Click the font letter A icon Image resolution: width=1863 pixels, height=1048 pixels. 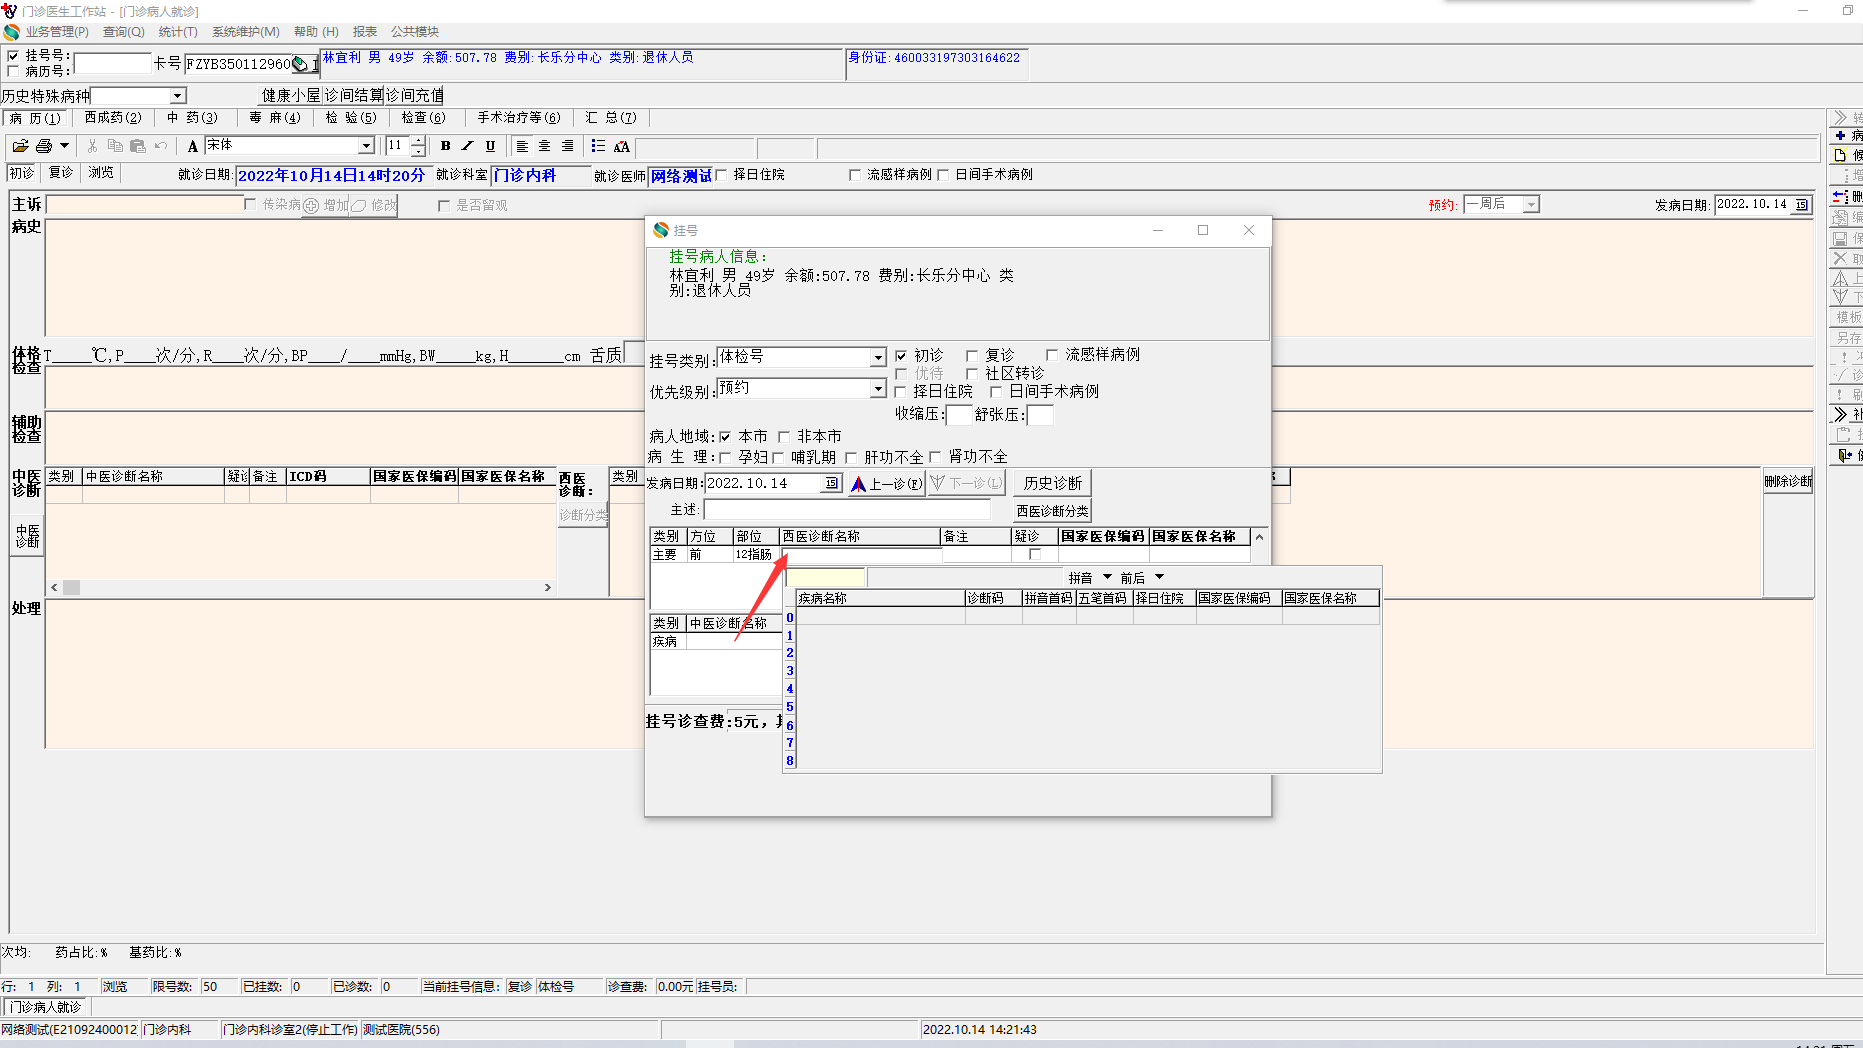[193, 146]
